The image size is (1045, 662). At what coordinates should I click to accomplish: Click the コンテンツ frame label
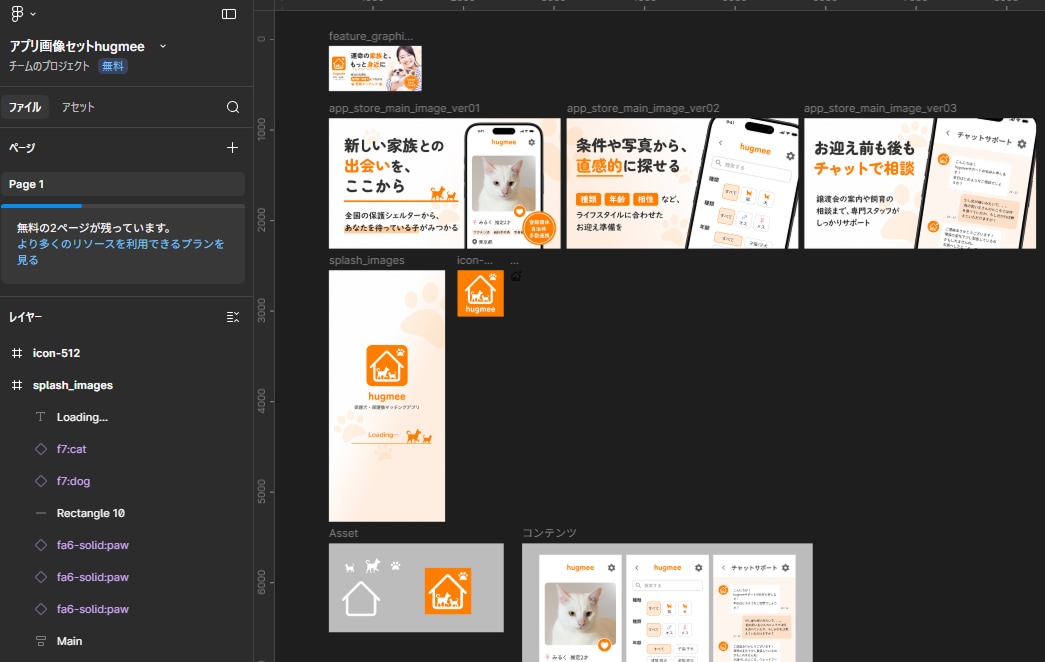[549, 533]
